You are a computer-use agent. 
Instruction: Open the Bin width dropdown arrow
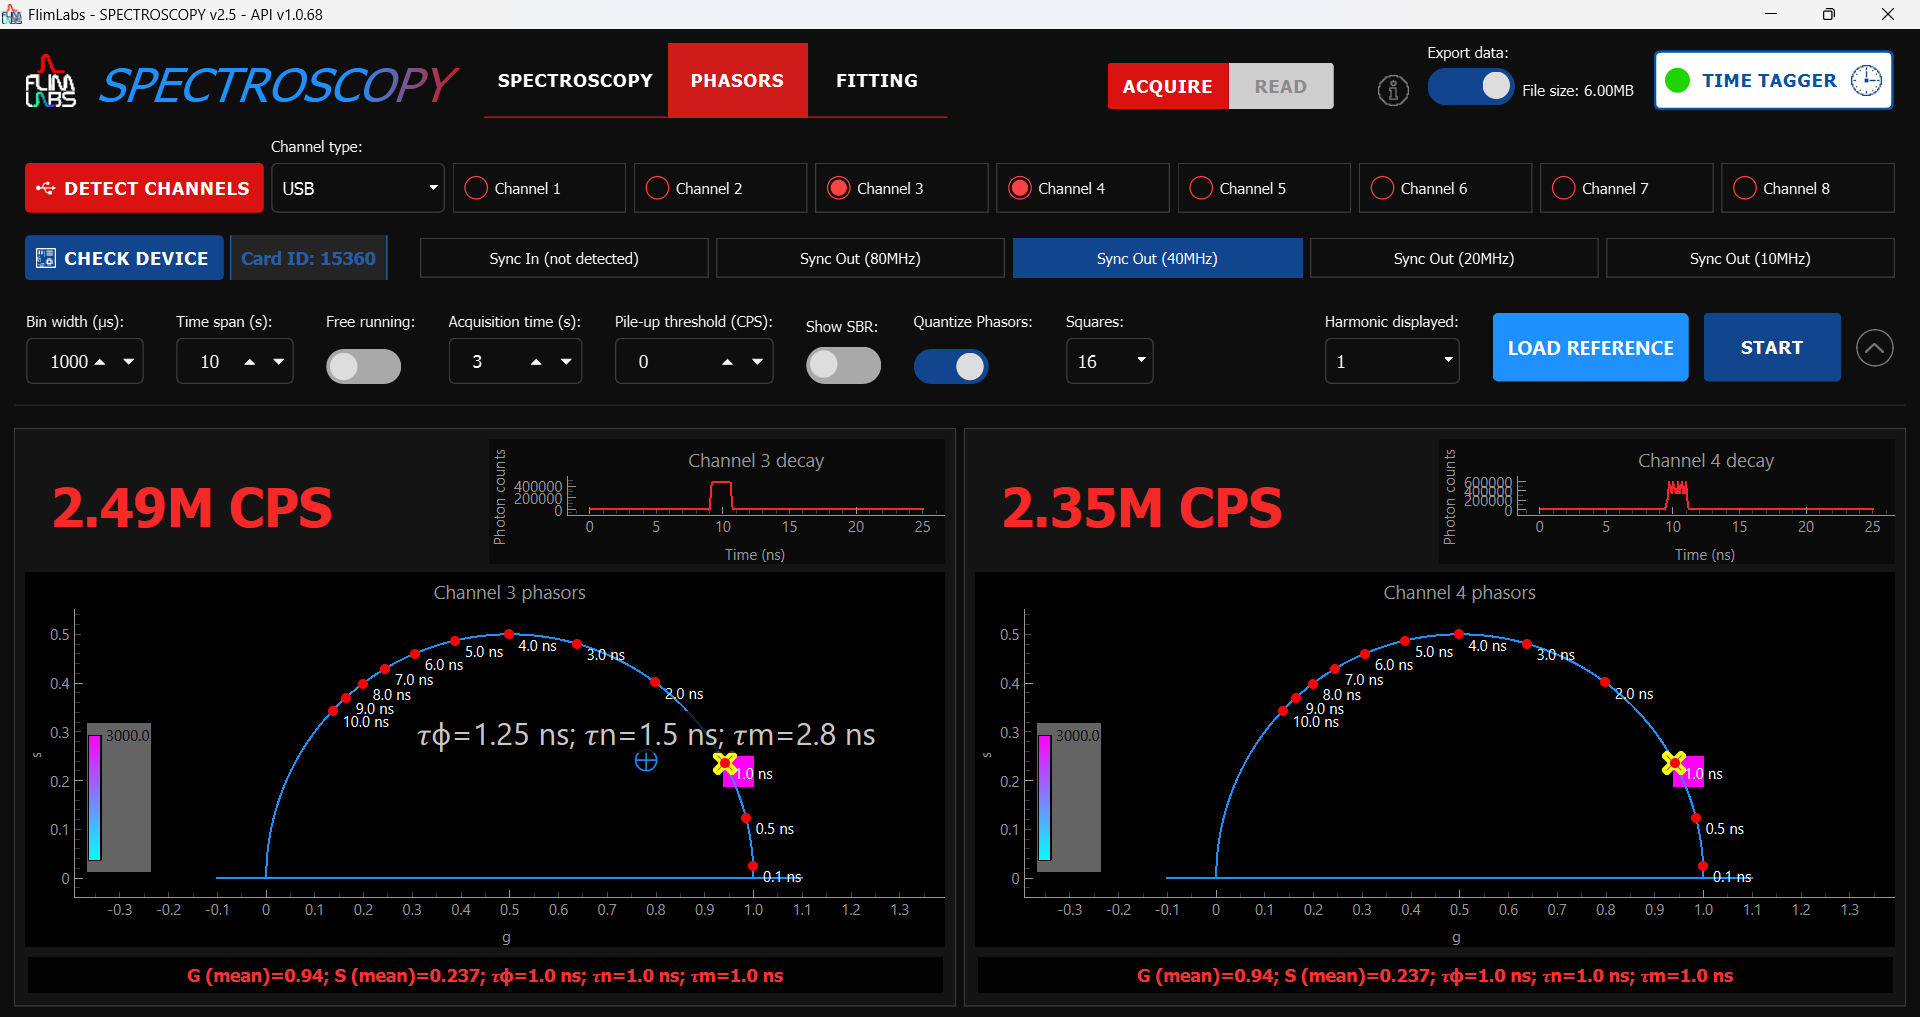point(129,362)
